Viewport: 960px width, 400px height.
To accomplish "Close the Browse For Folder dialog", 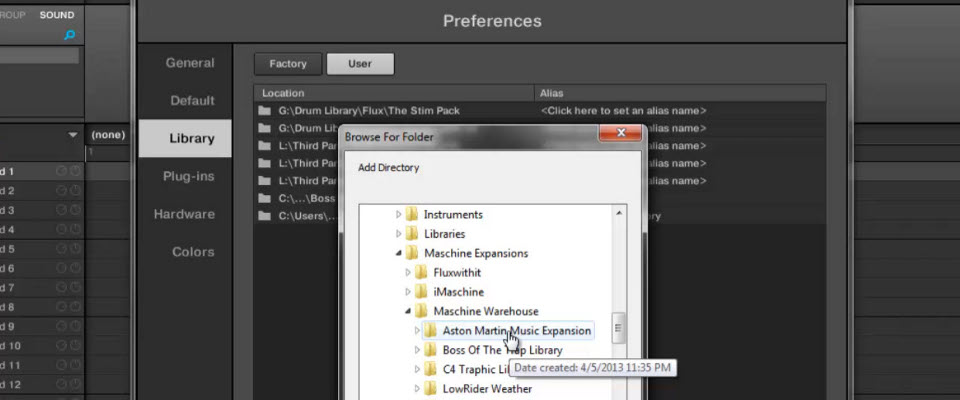I will coord(621,132).
